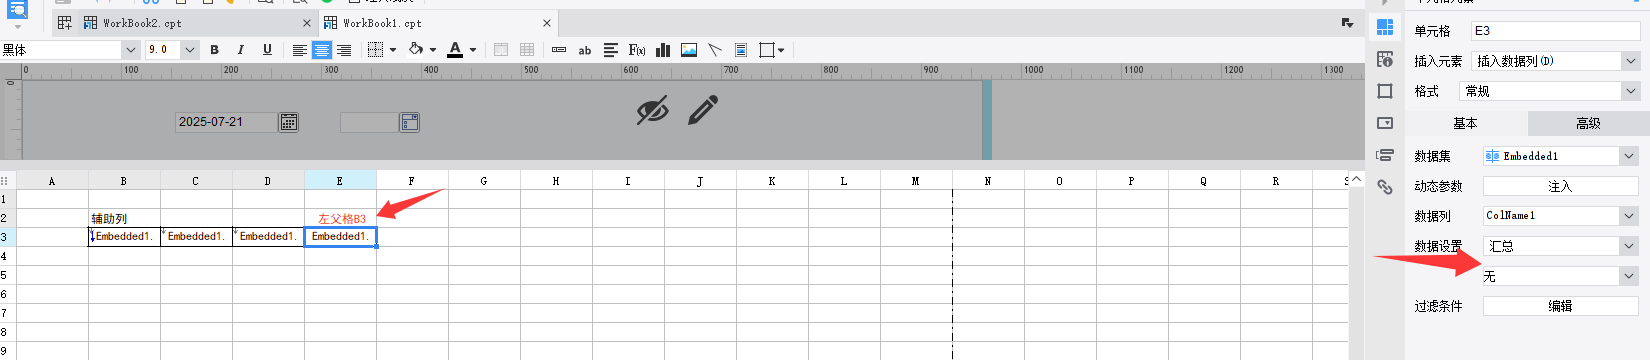
Task: Open hyperlink panel icon
Action: click(1385, 187)
